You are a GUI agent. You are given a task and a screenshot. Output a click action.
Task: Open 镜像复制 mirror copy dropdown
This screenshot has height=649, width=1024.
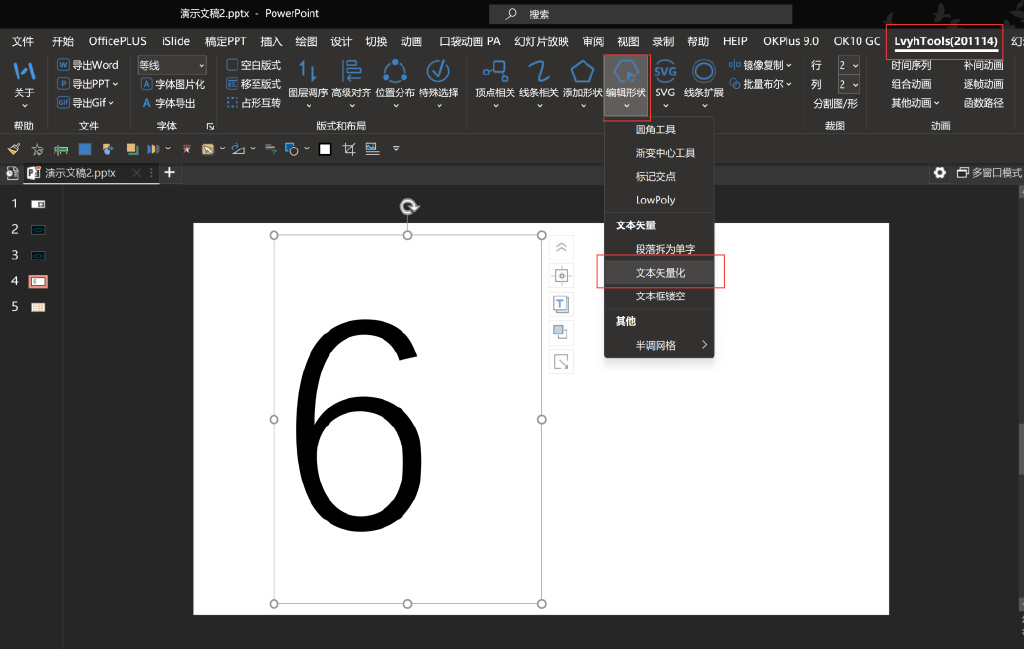[761, 65]
